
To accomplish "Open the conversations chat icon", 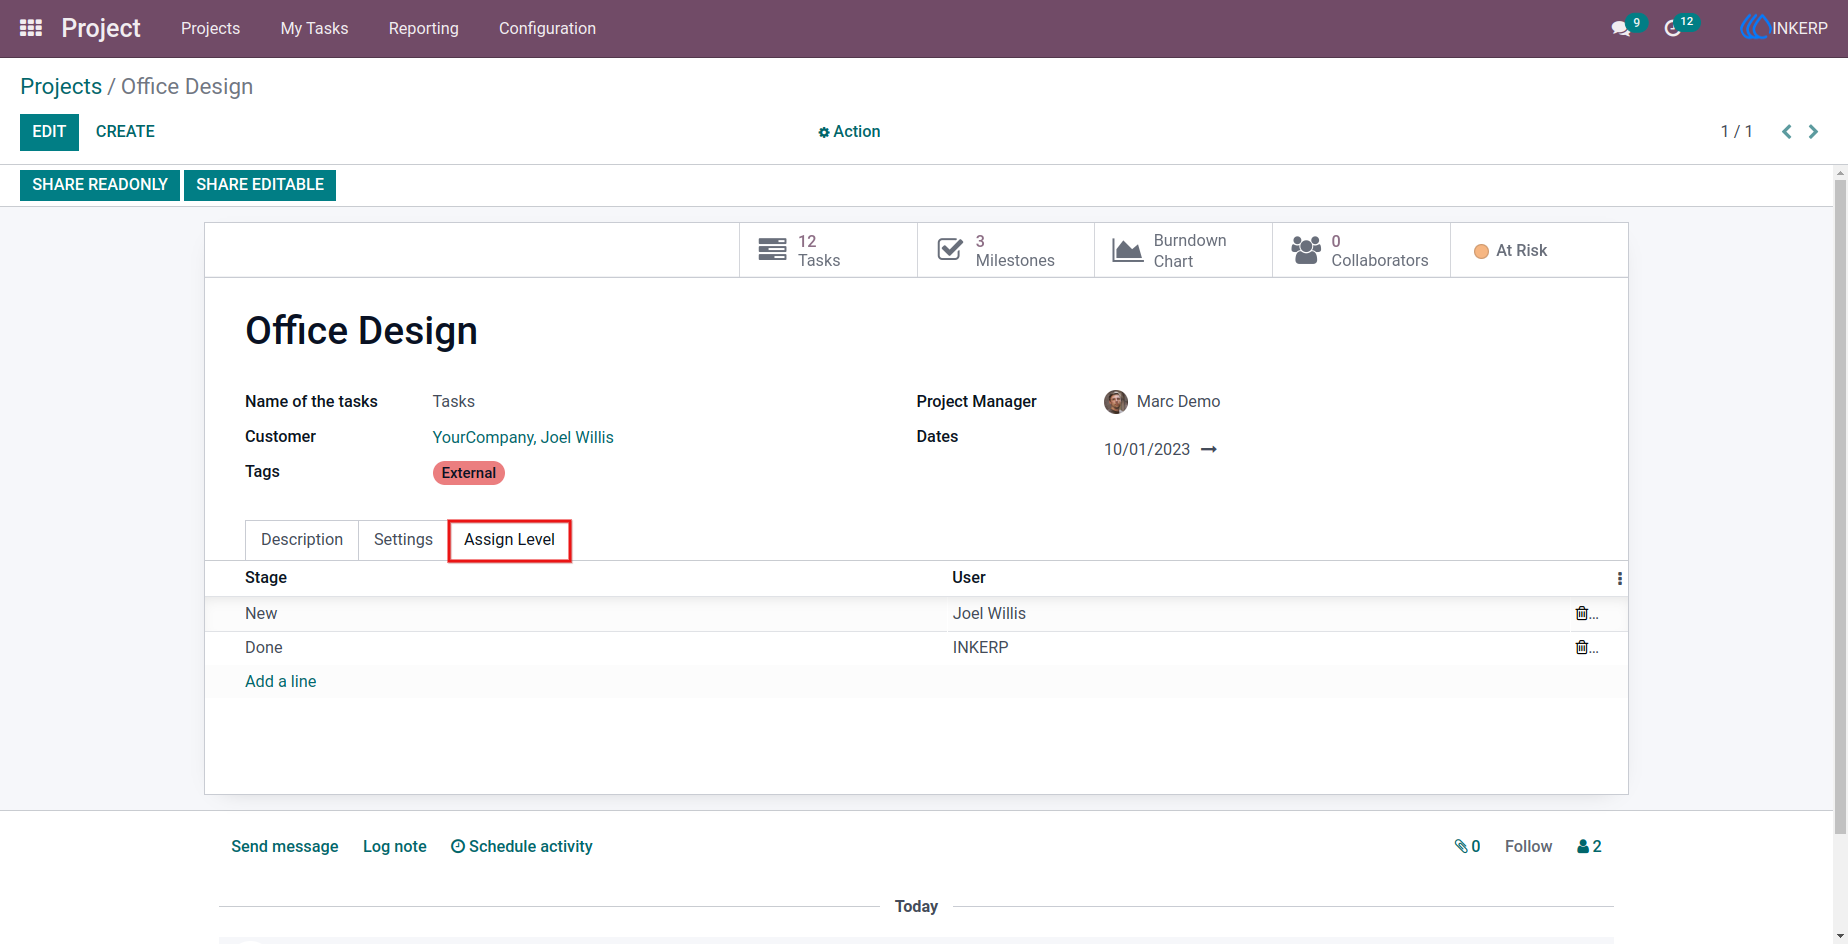I will pyautogui.click(x=1621, y=28).
